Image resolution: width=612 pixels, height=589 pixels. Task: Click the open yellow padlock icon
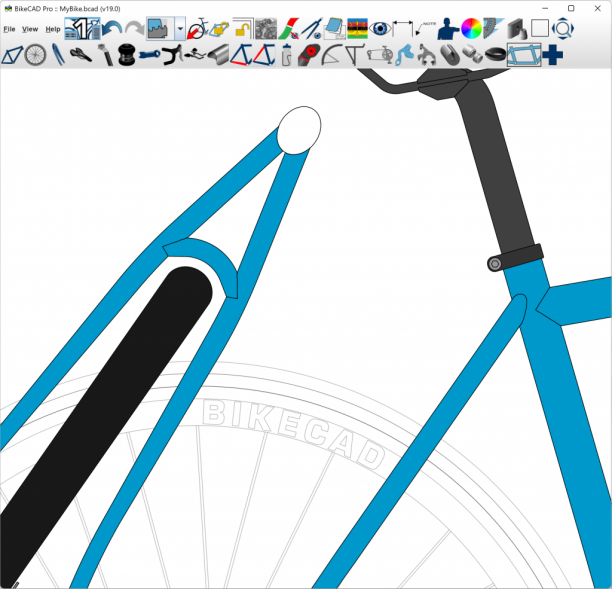click(243, 28)
